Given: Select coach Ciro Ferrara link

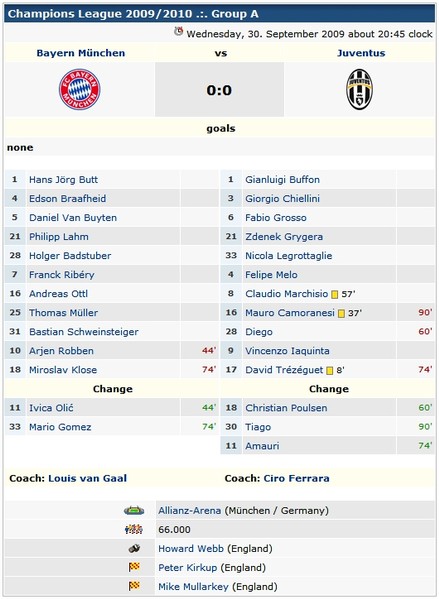Looking at the screenshot, I should coord(296,478).
